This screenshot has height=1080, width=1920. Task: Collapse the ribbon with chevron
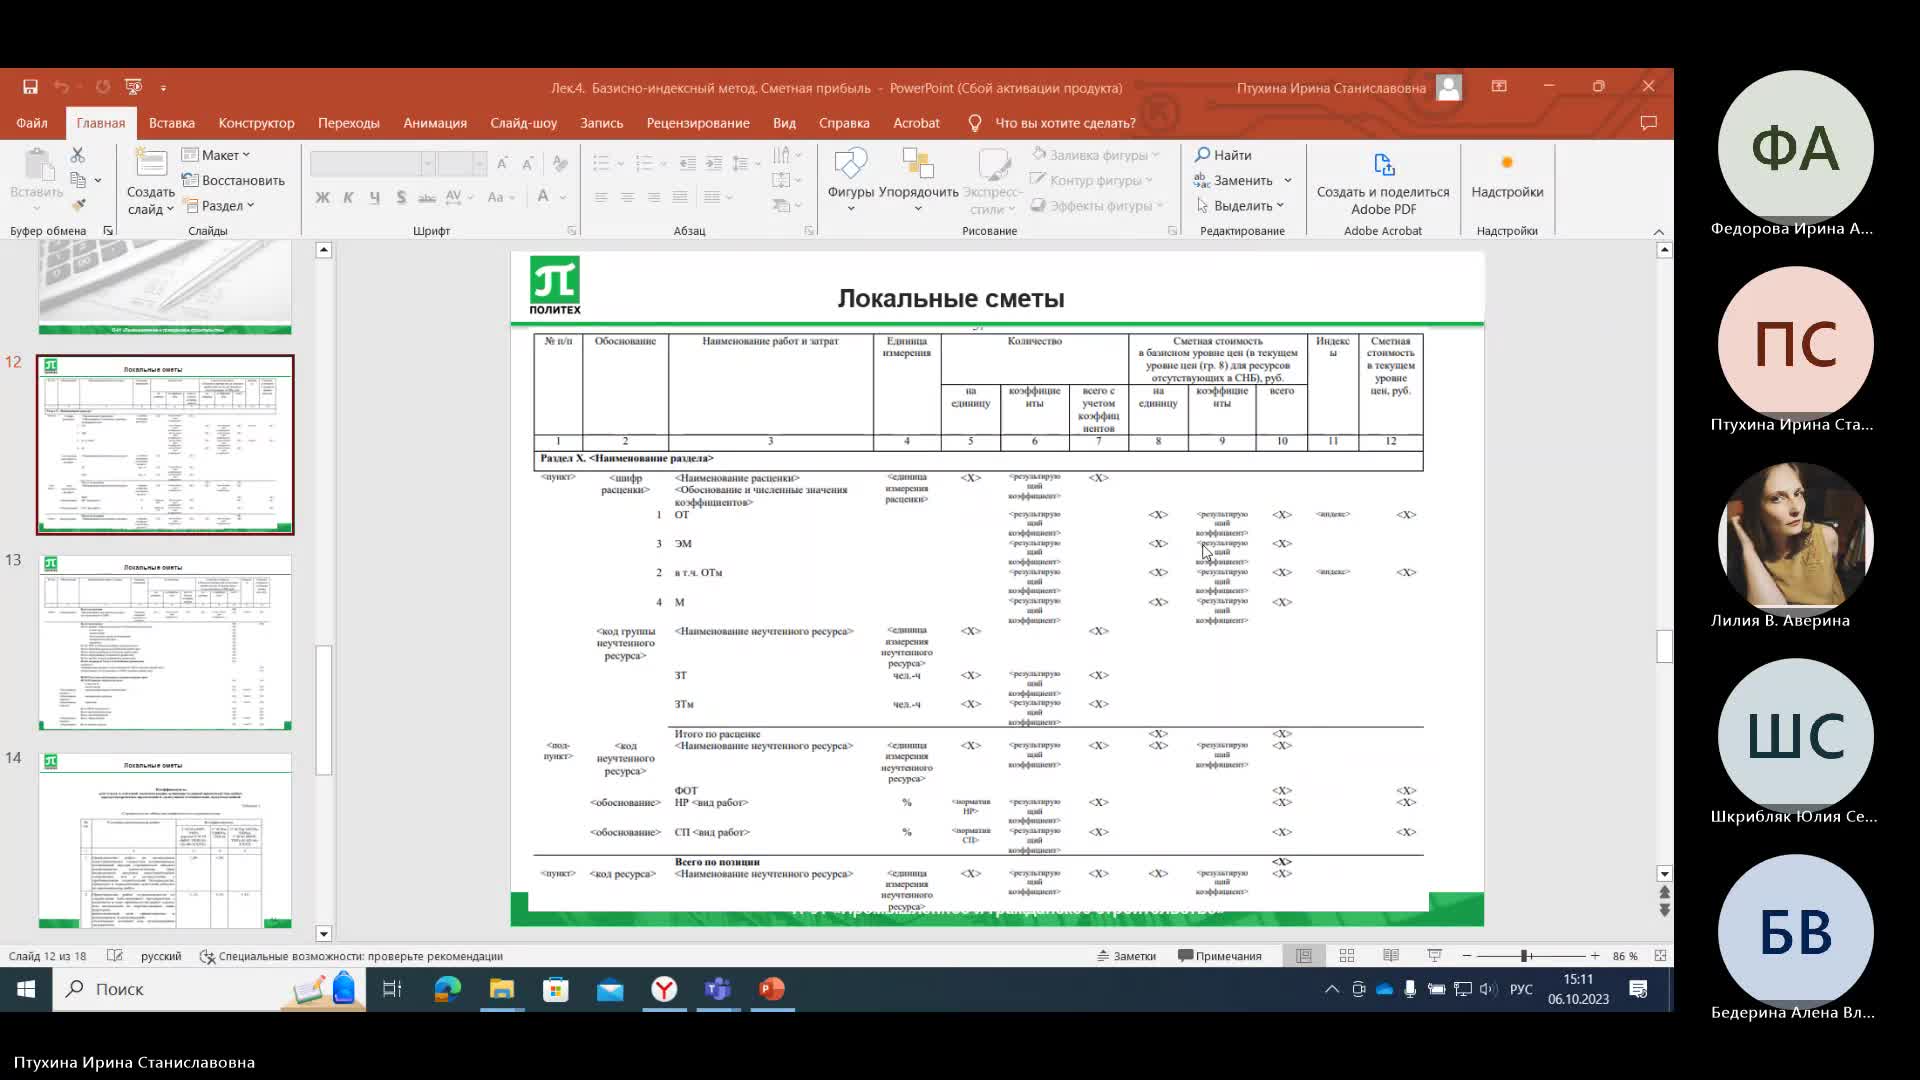tap(1658, 232)
